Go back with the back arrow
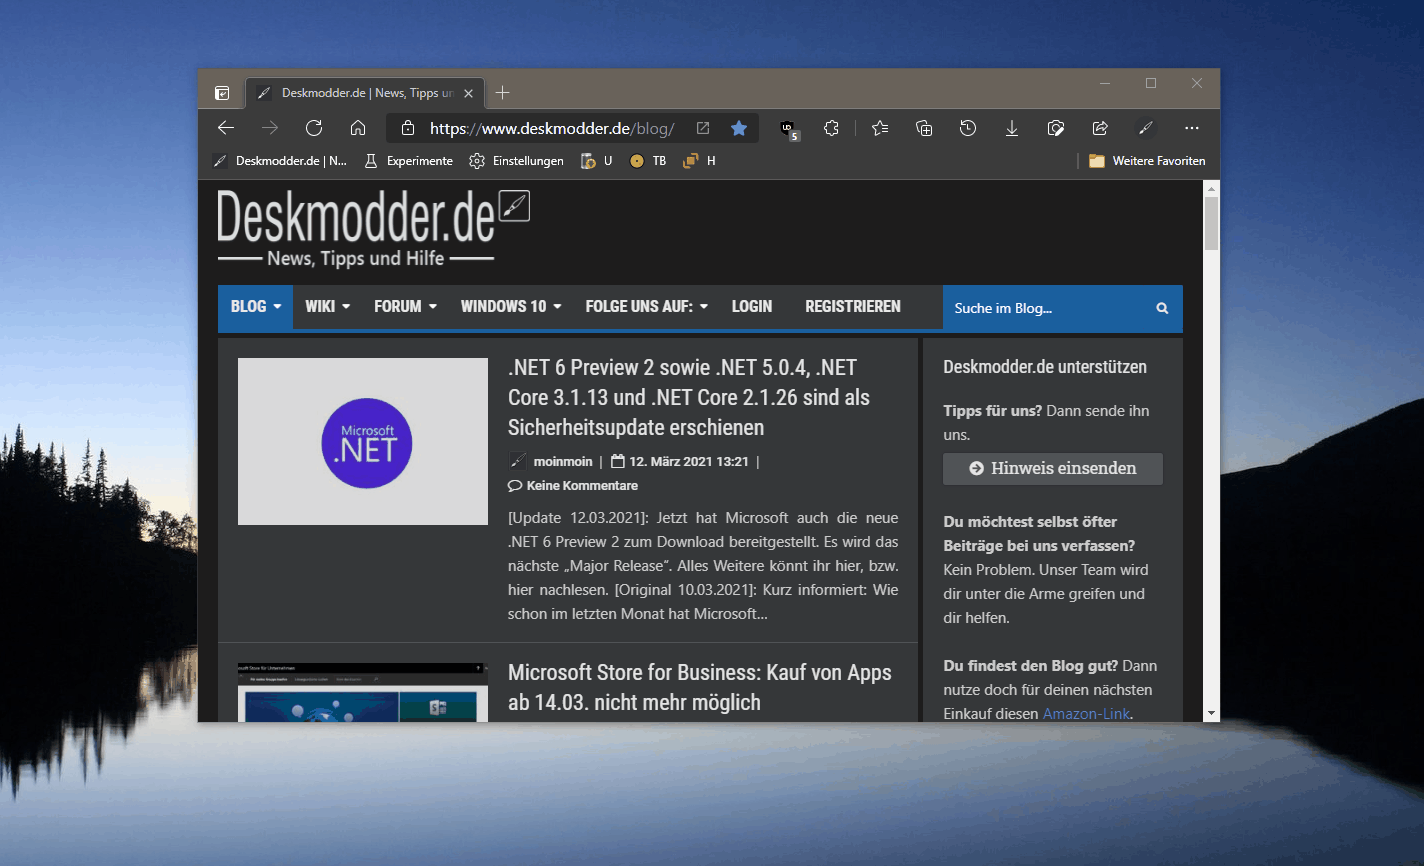1424x866 pixels. [226, 128]
